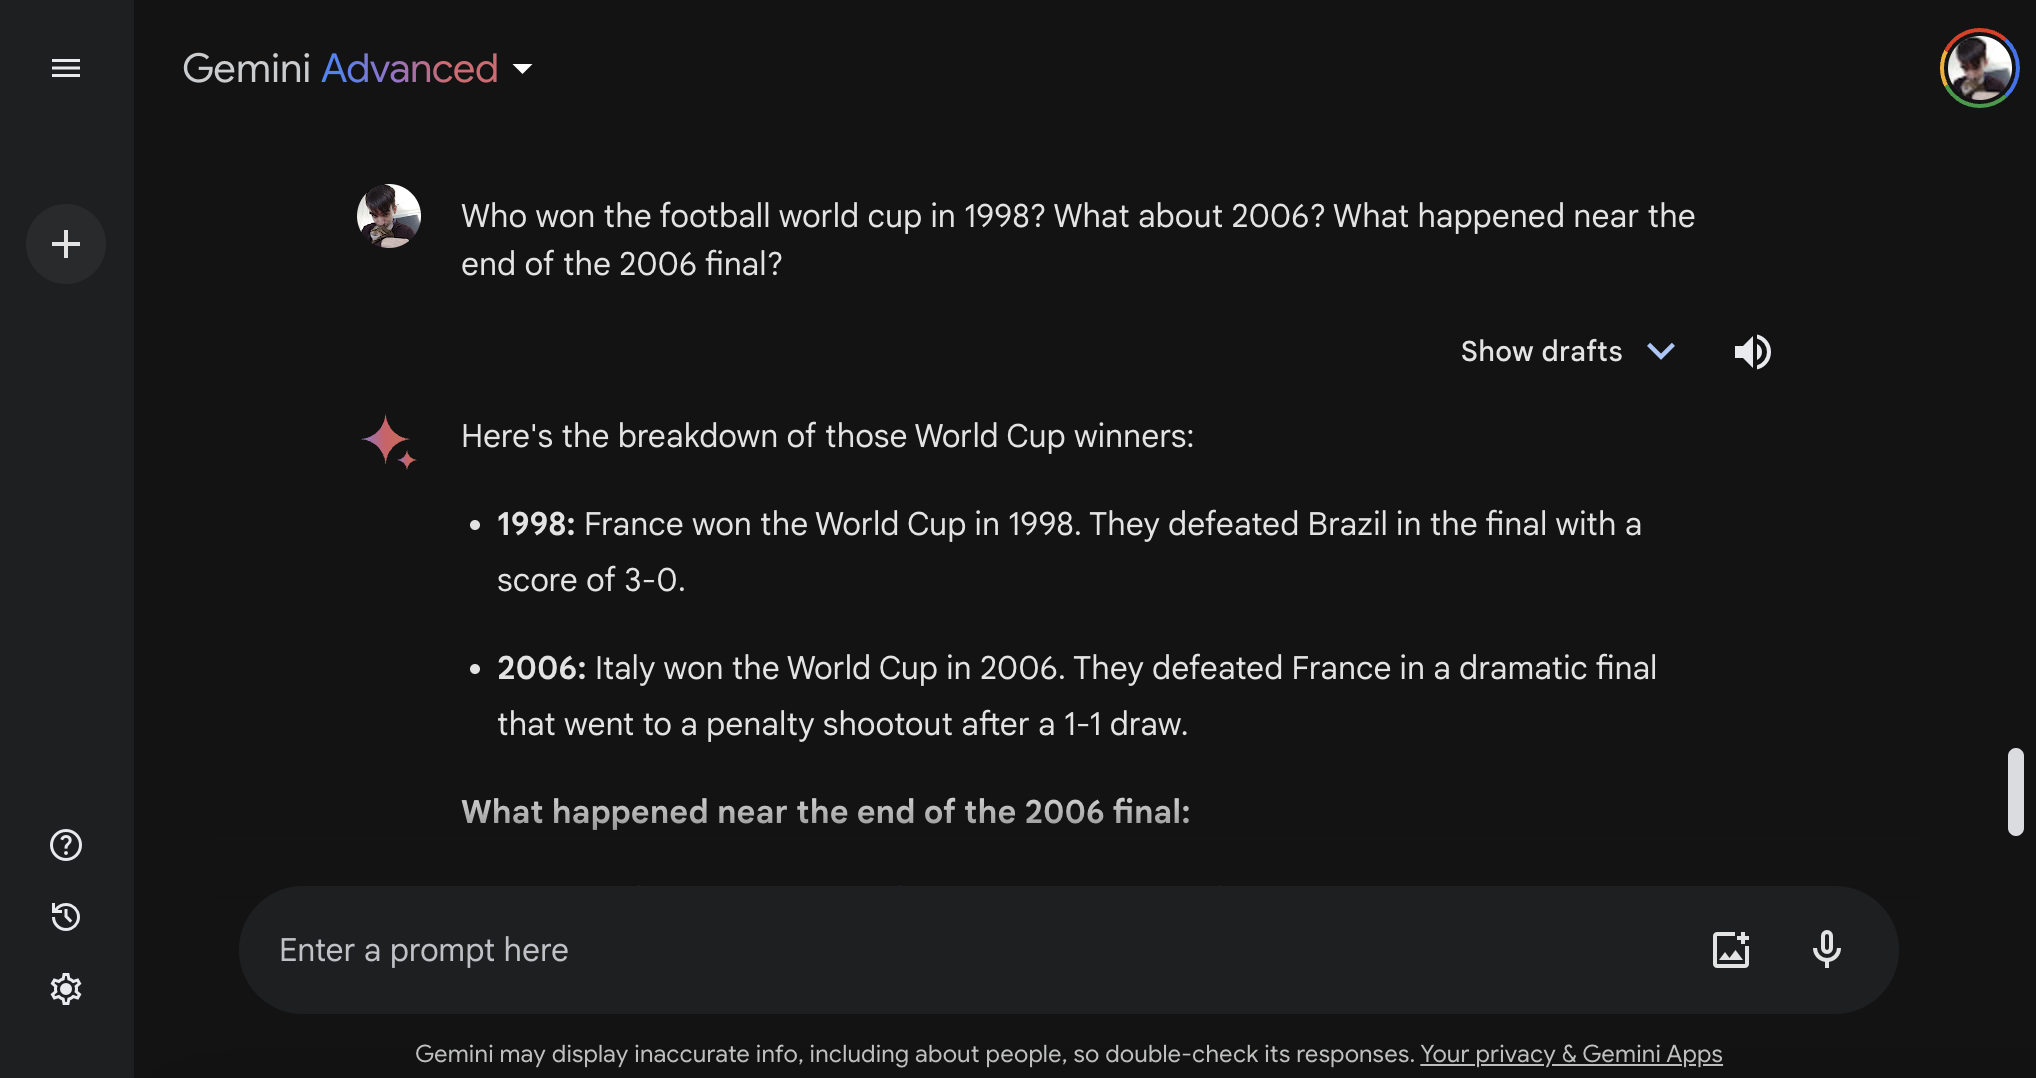Click the Show drafts label

(1541, 351)
